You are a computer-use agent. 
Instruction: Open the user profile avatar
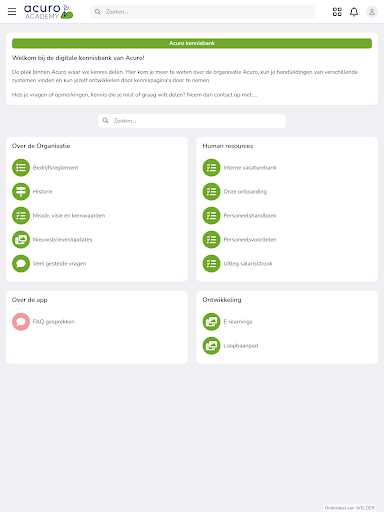point(372,12)
